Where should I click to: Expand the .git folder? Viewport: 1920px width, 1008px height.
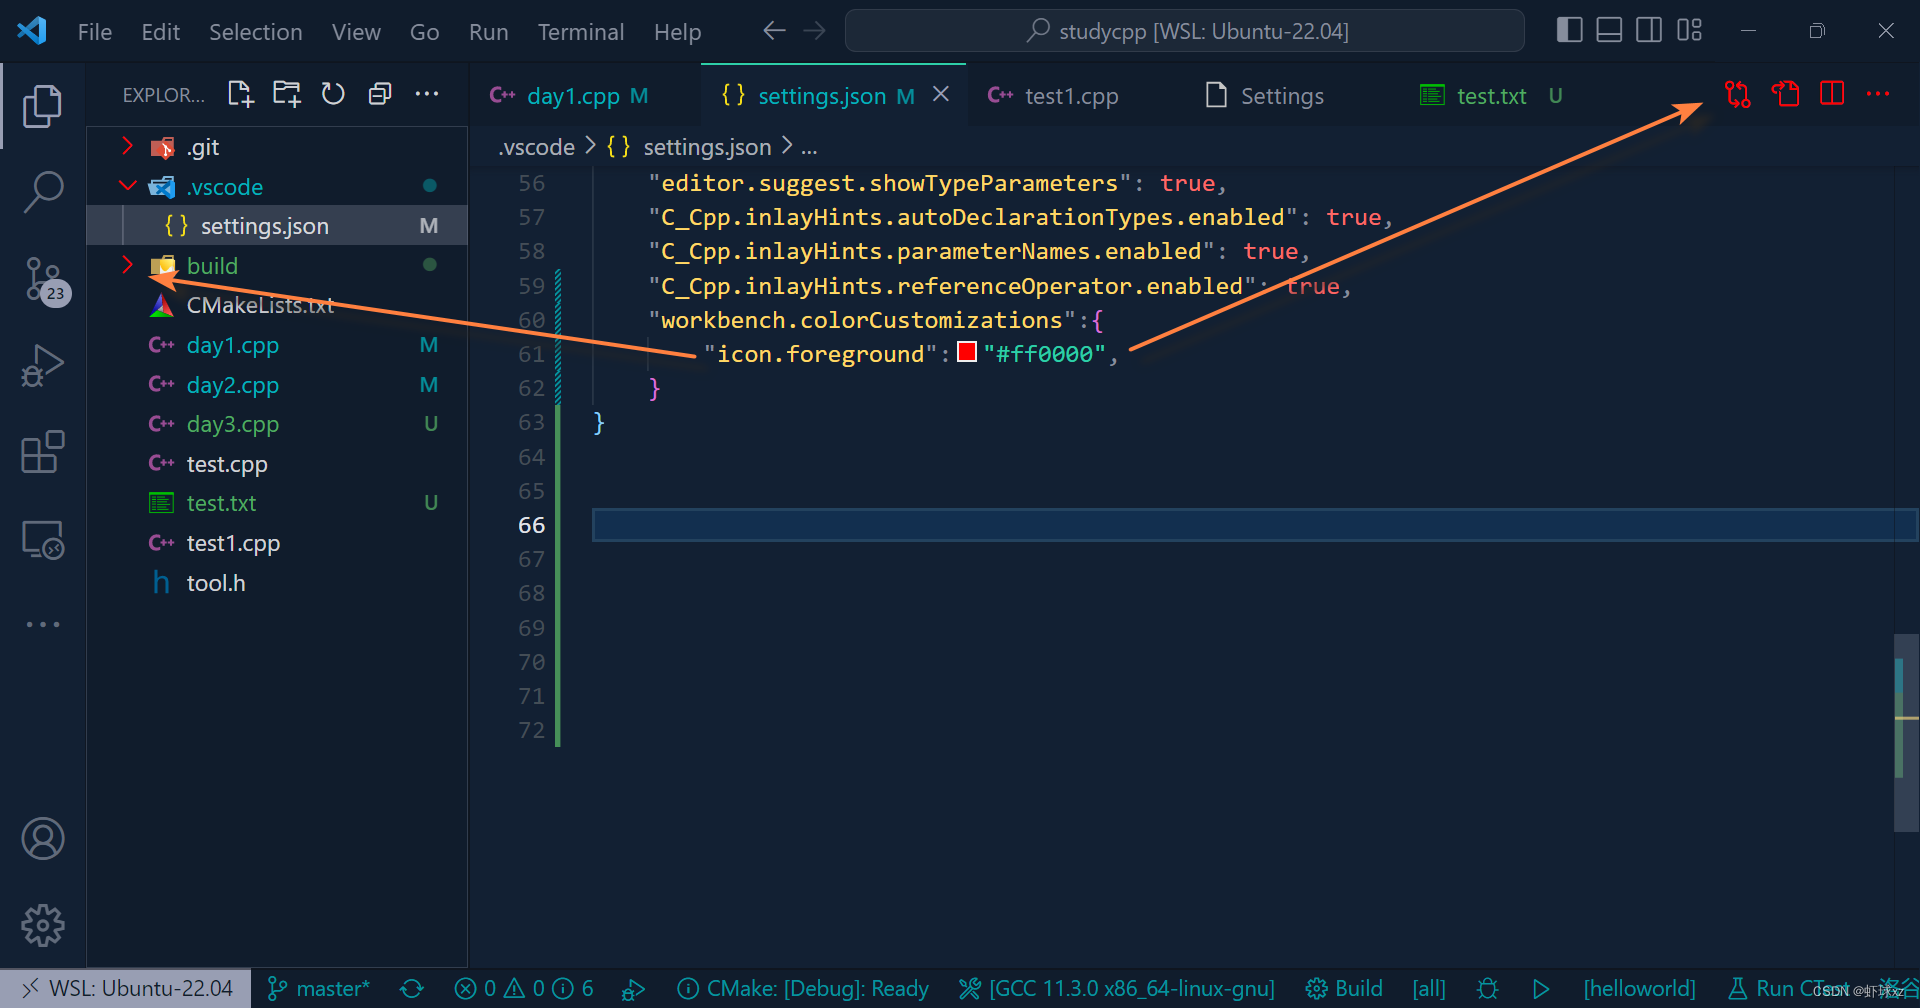click(127, 147)
